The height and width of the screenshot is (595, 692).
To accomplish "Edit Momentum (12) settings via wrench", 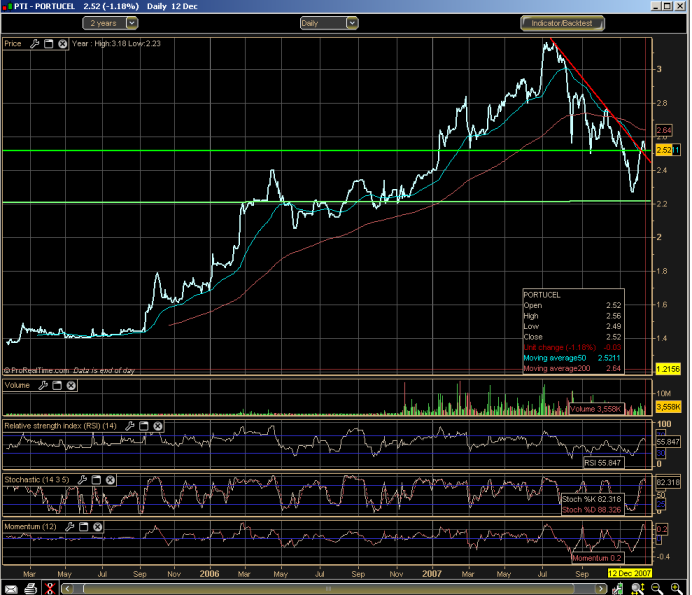I will 71,526.
